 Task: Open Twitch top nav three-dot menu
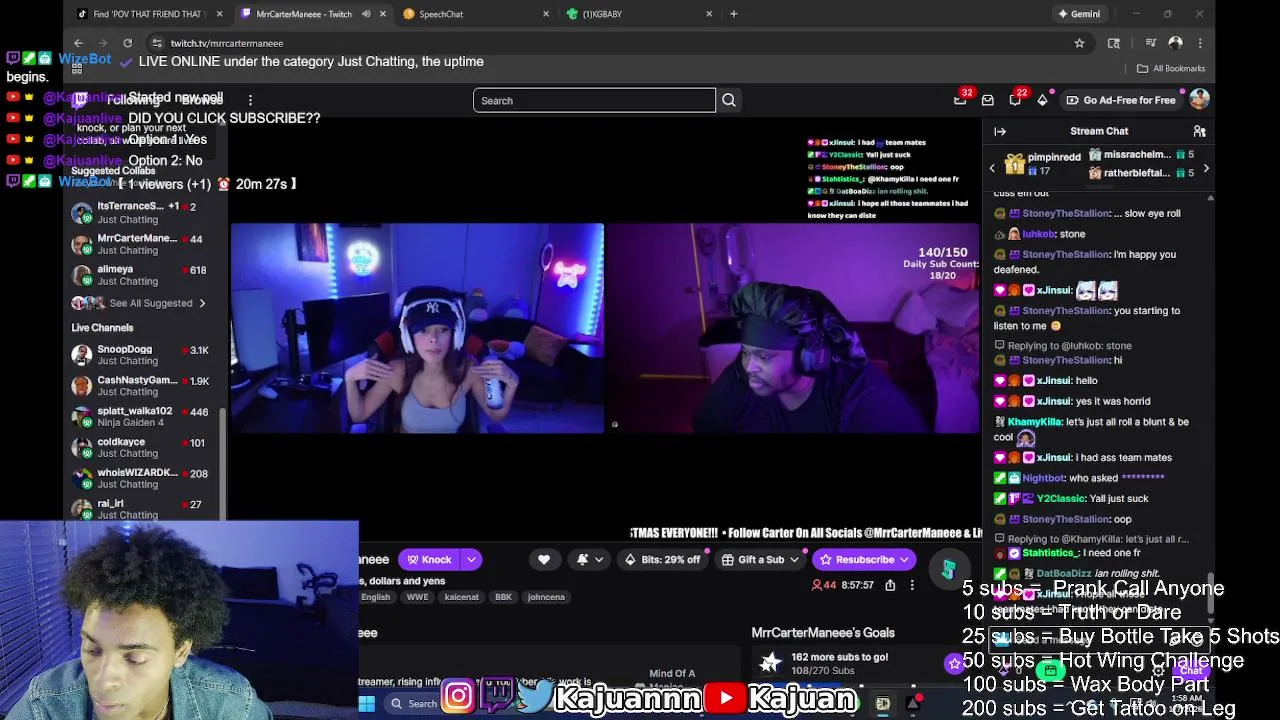(x=250, y=100)
